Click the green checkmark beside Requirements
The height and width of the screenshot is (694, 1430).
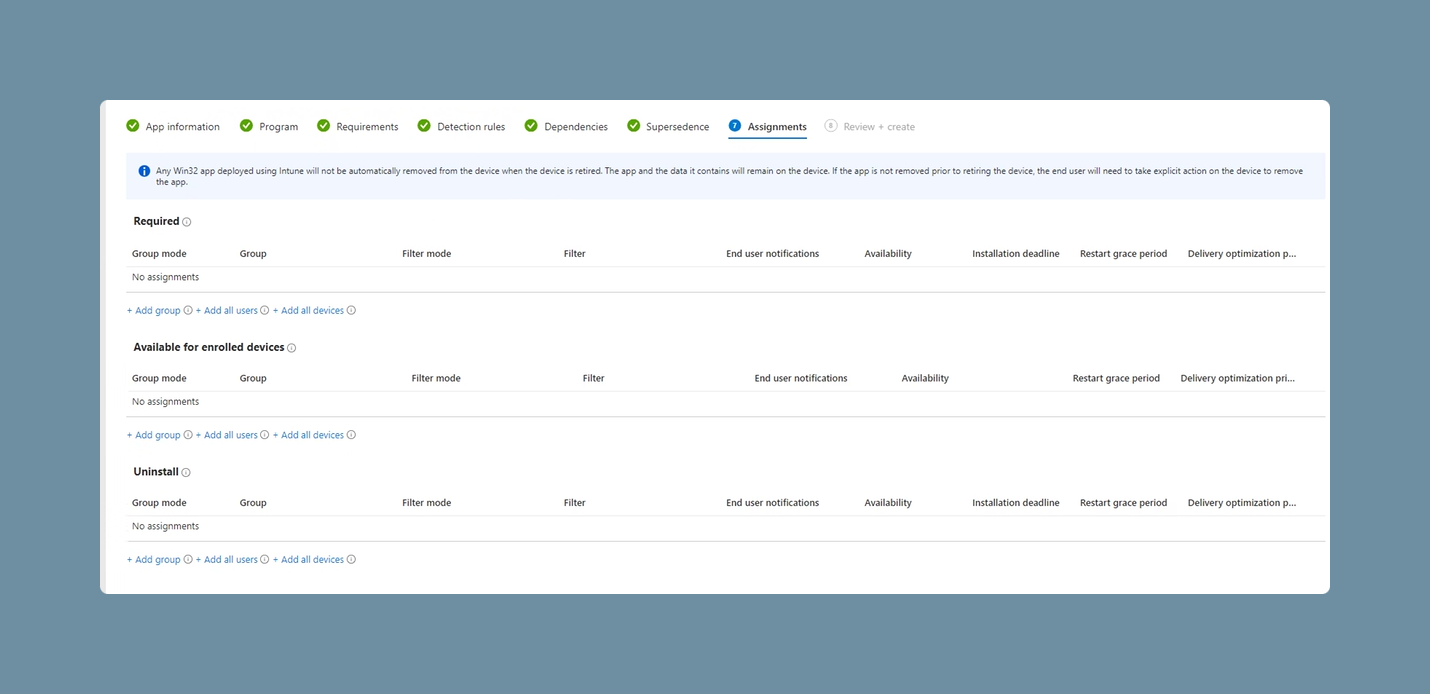(x=324, y=126)
